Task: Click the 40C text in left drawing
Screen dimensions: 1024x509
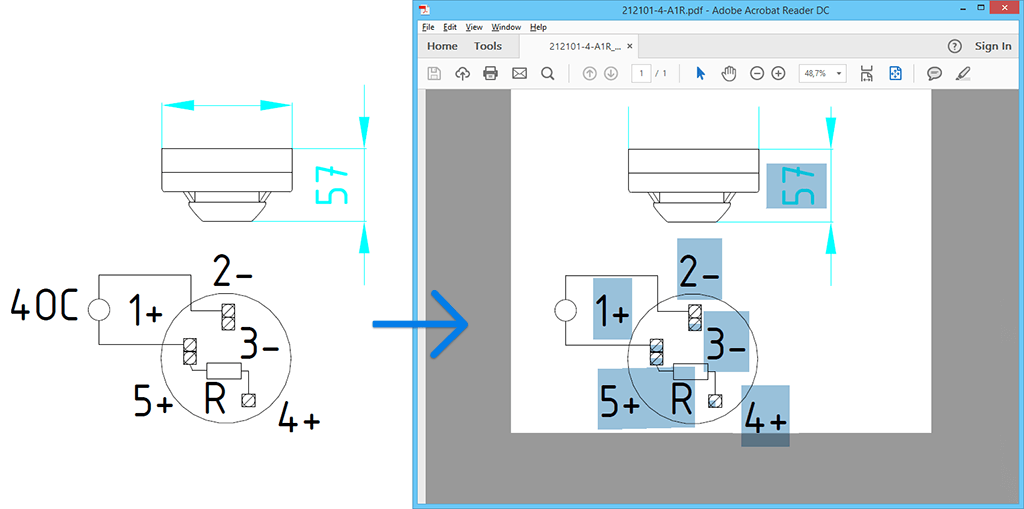Action: (45, 307)
